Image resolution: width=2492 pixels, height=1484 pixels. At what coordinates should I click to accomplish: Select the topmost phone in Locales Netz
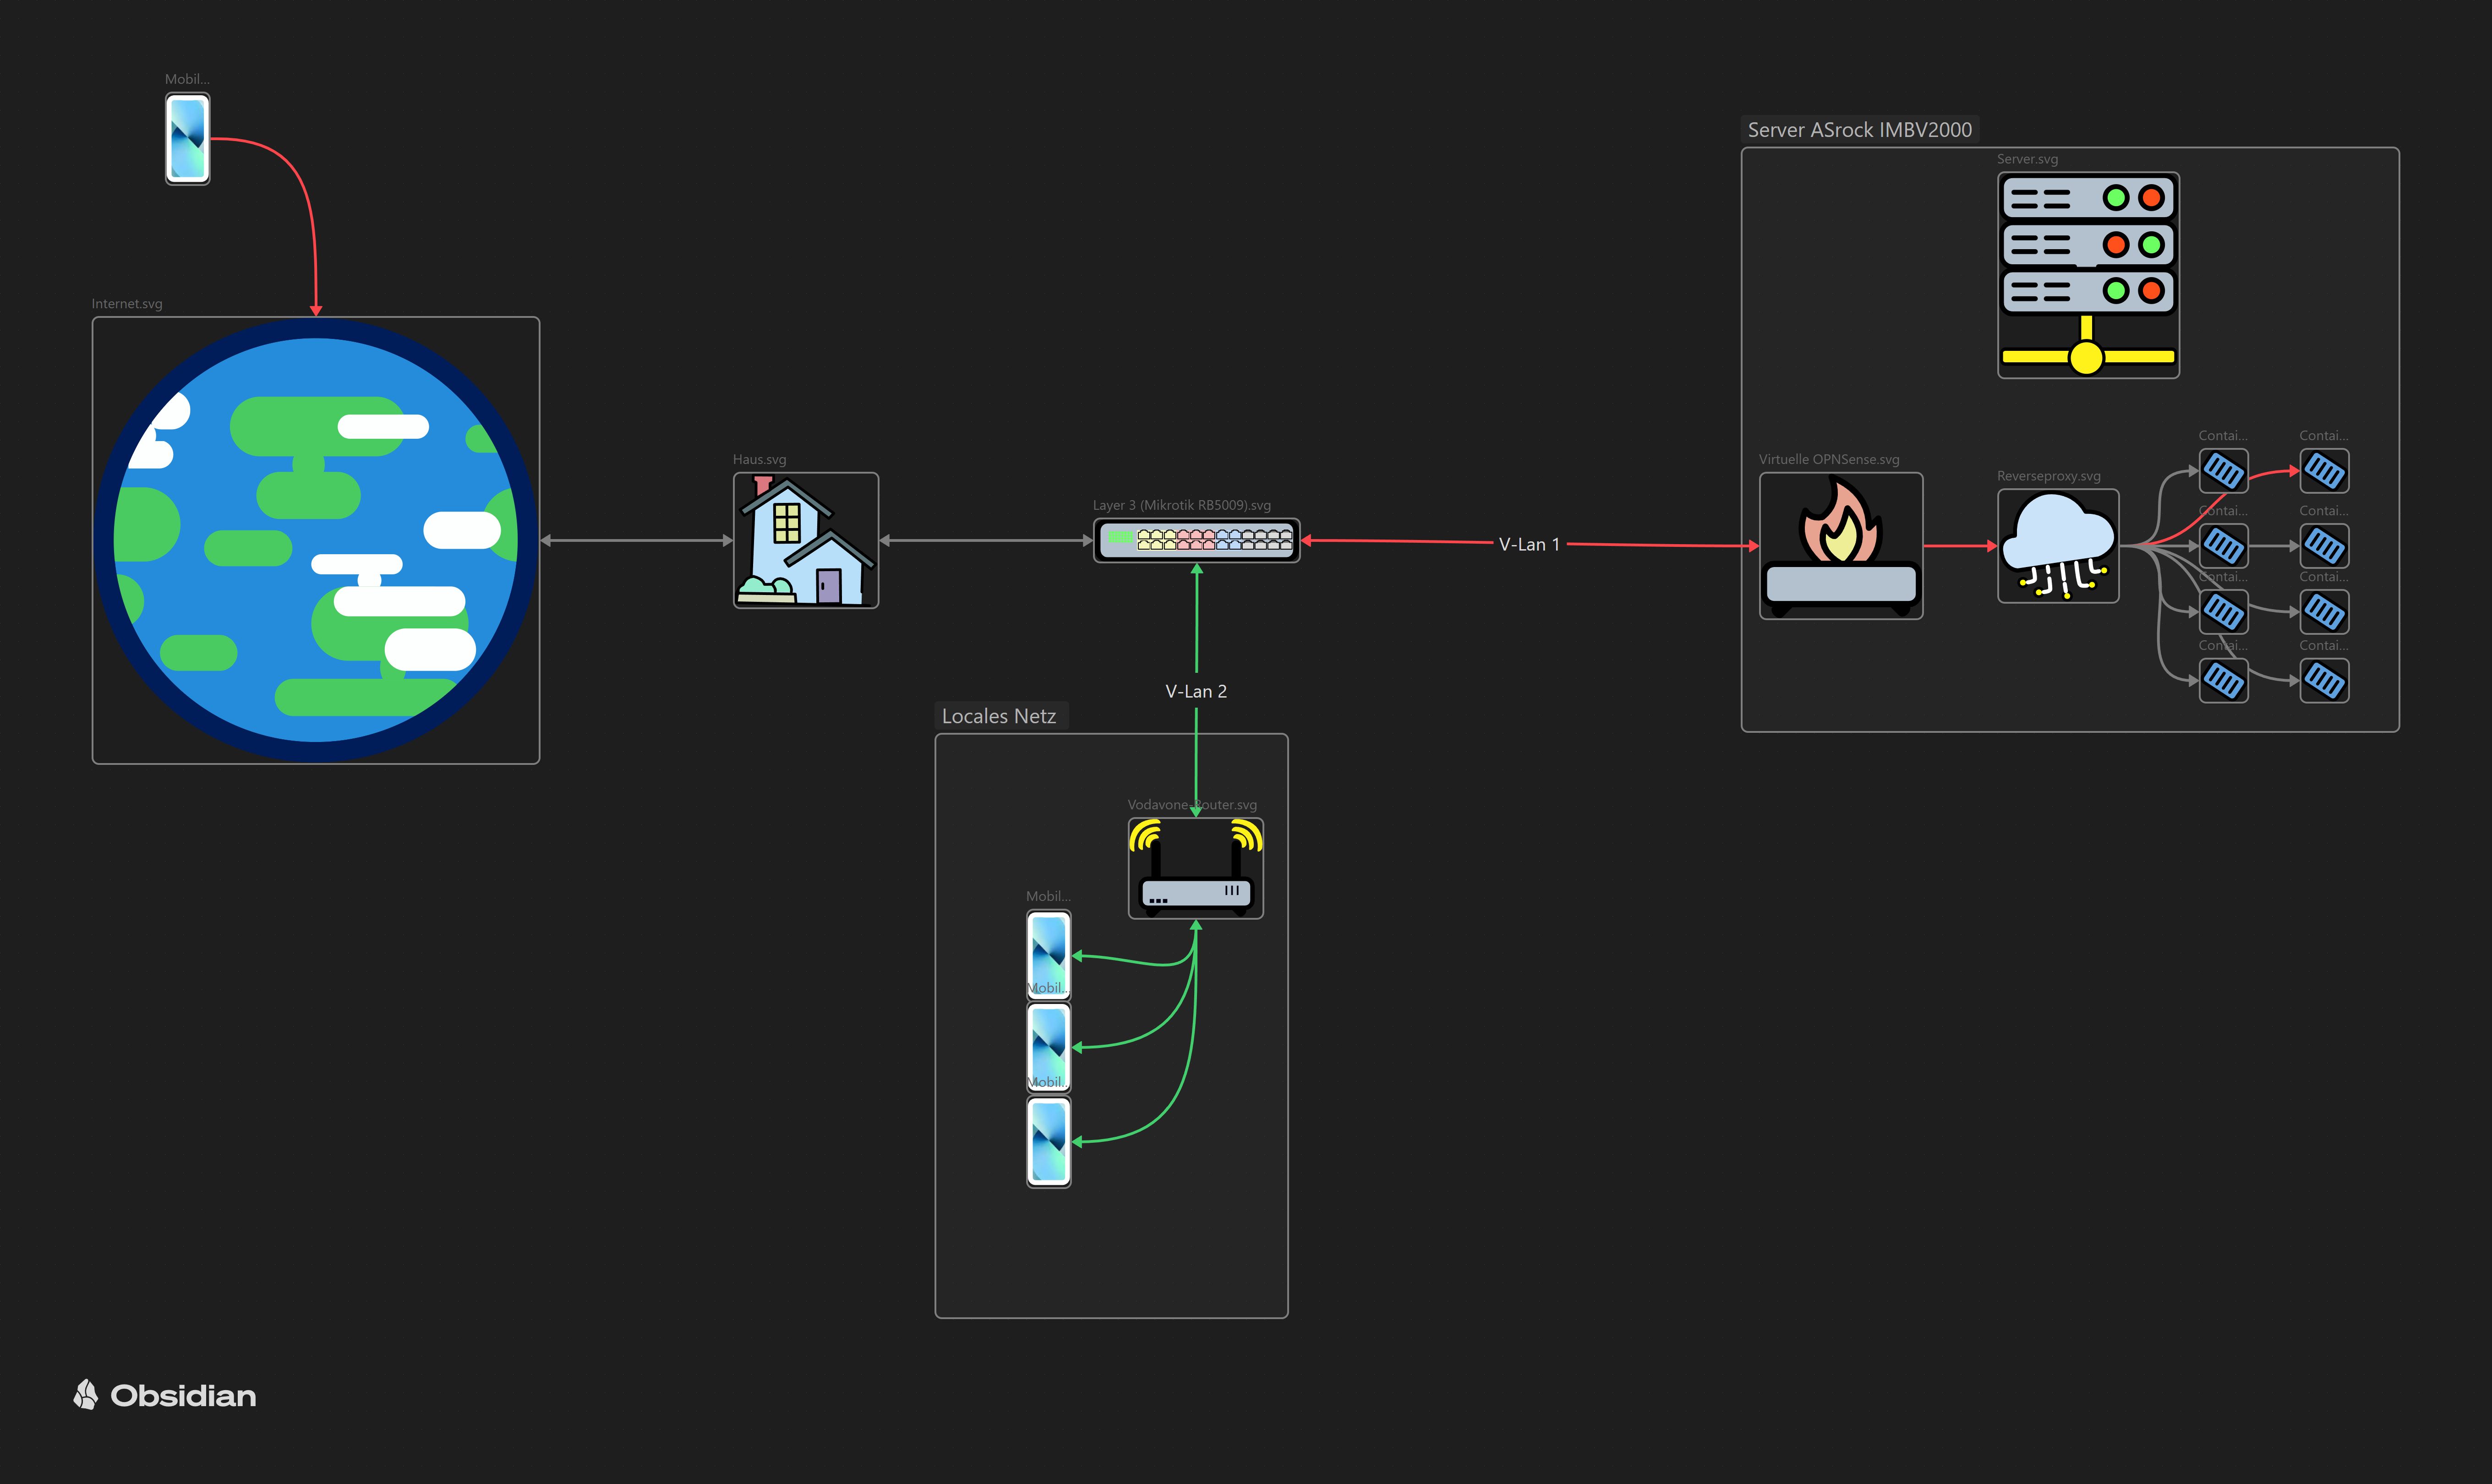(x=1049, y=955)
